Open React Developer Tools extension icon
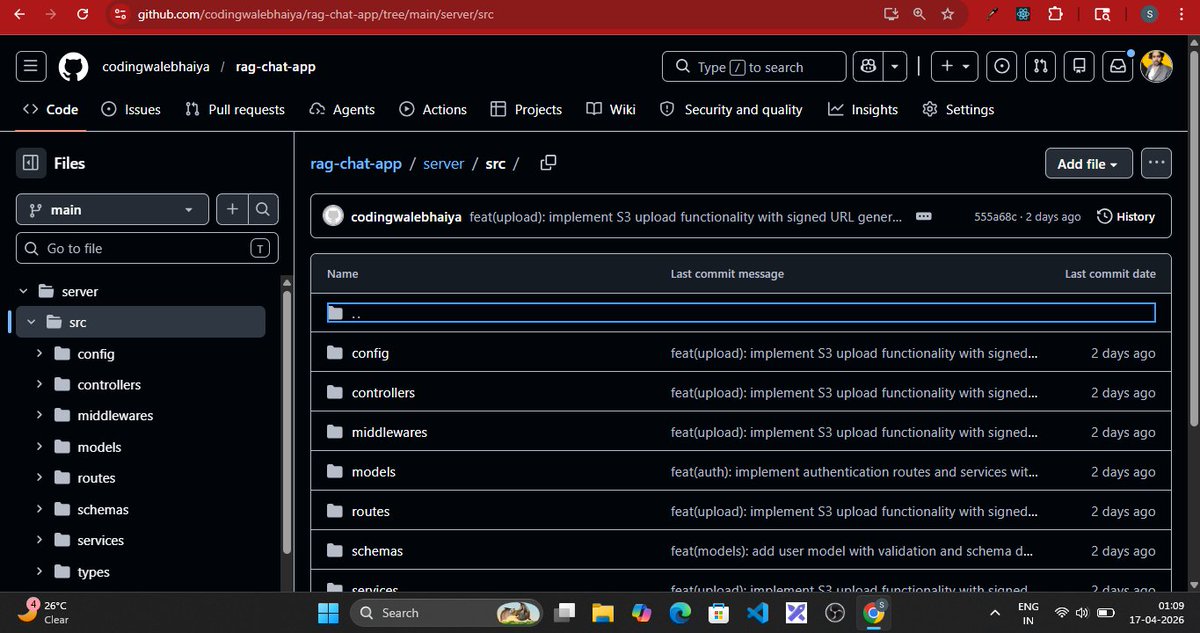This screenshot has height=633, width=1200. [x=1022, y=14]
